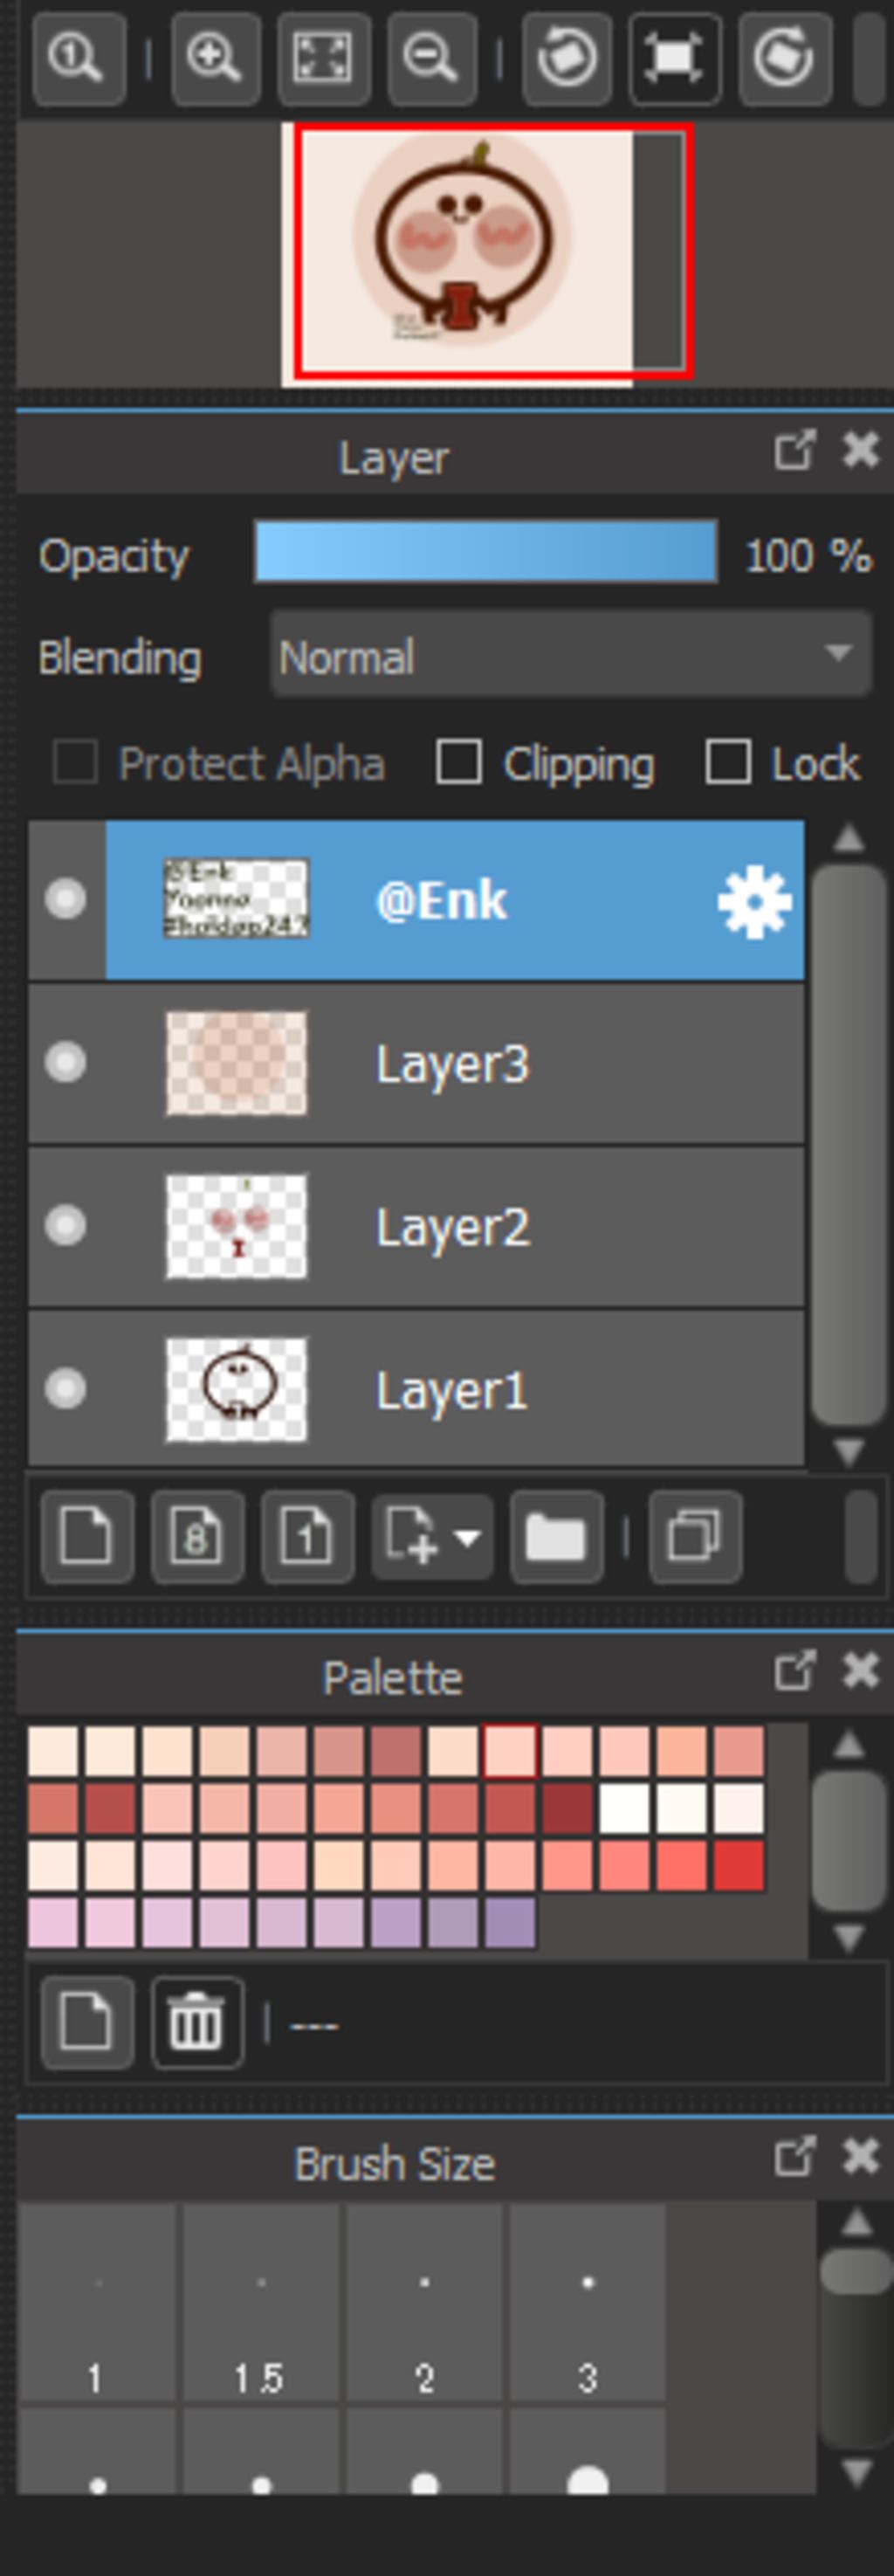
Task: Click the fit-to-window navigator icon
Action: 323,59
